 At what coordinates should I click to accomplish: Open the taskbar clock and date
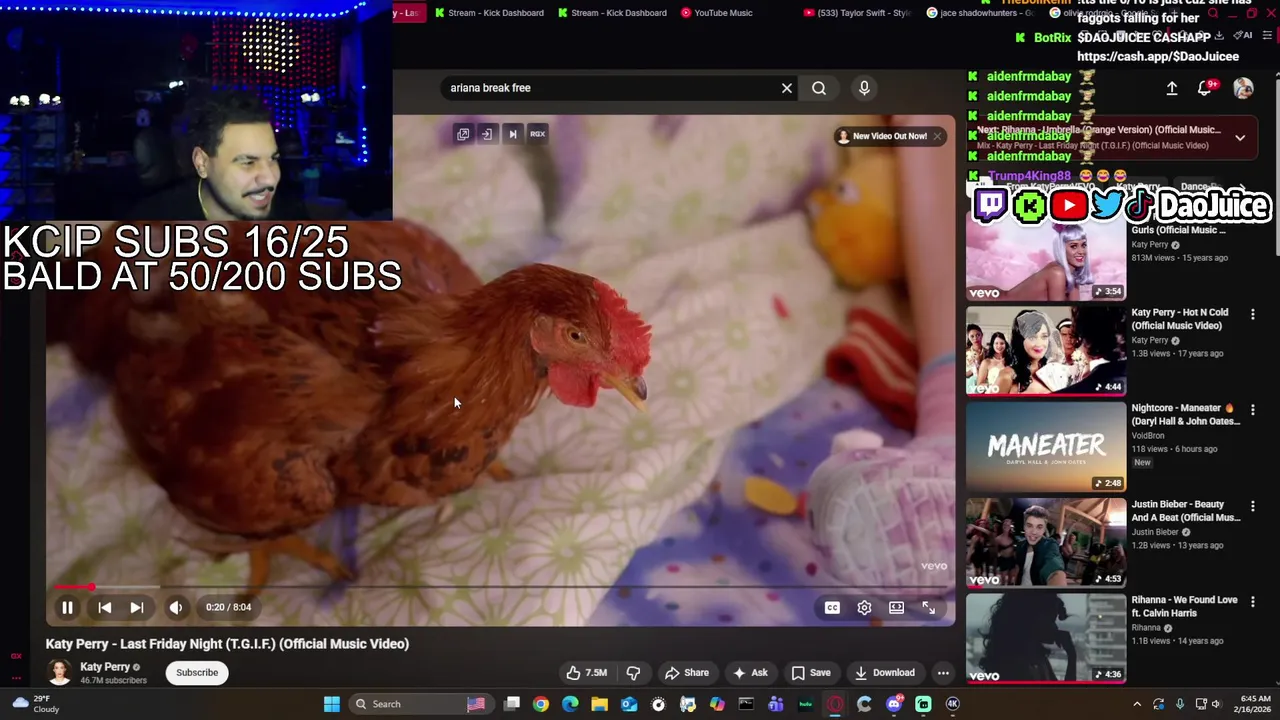(1254, 704)
